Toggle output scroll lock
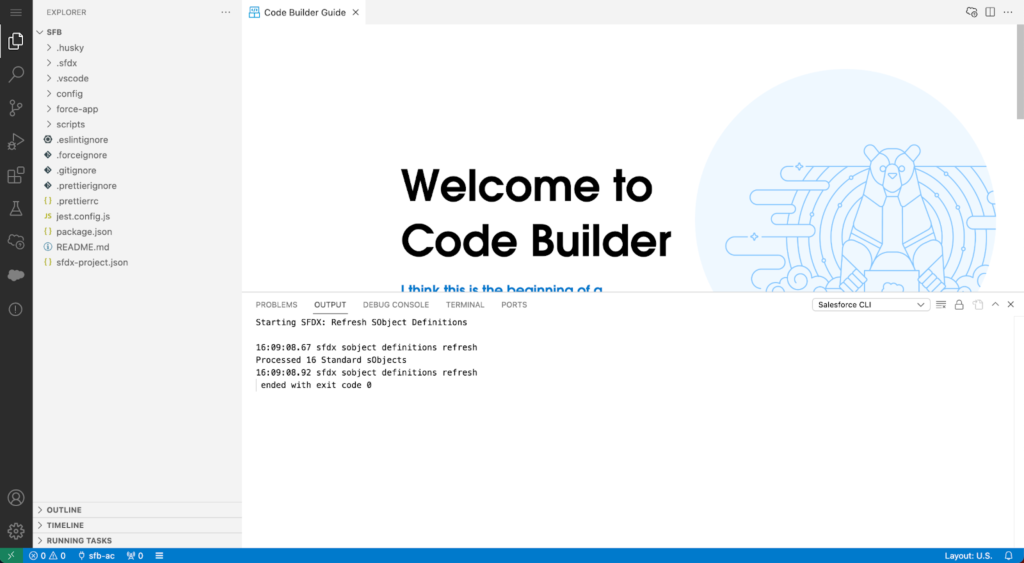Viewport: 1024px width, 563px height. click(x=959, y=304)
